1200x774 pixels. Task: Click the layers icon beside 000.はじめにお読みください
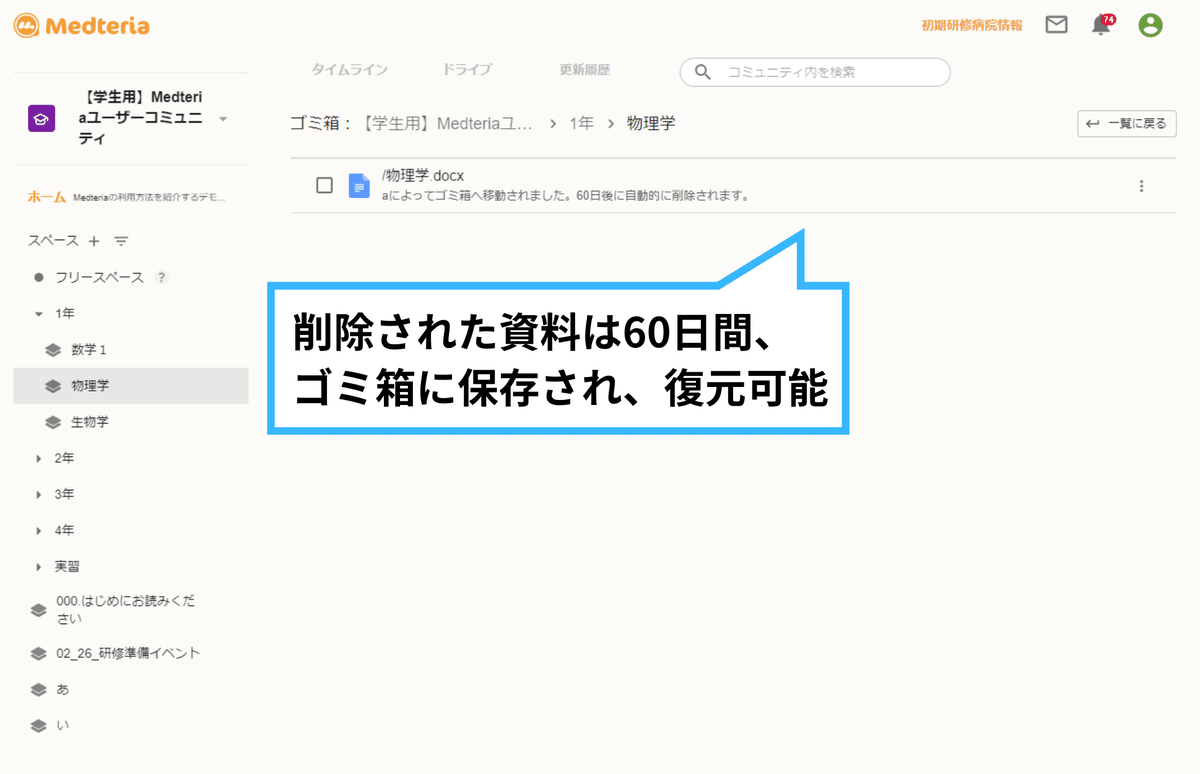(39, 610)
